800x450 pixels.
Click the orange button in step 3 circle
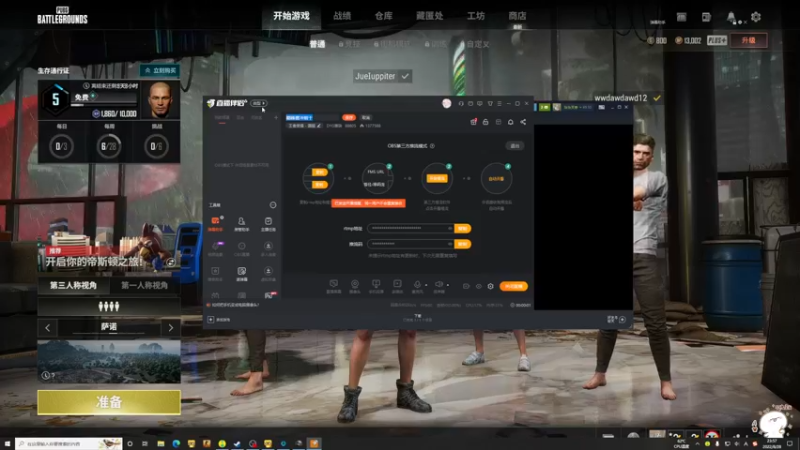click(437, 178)
